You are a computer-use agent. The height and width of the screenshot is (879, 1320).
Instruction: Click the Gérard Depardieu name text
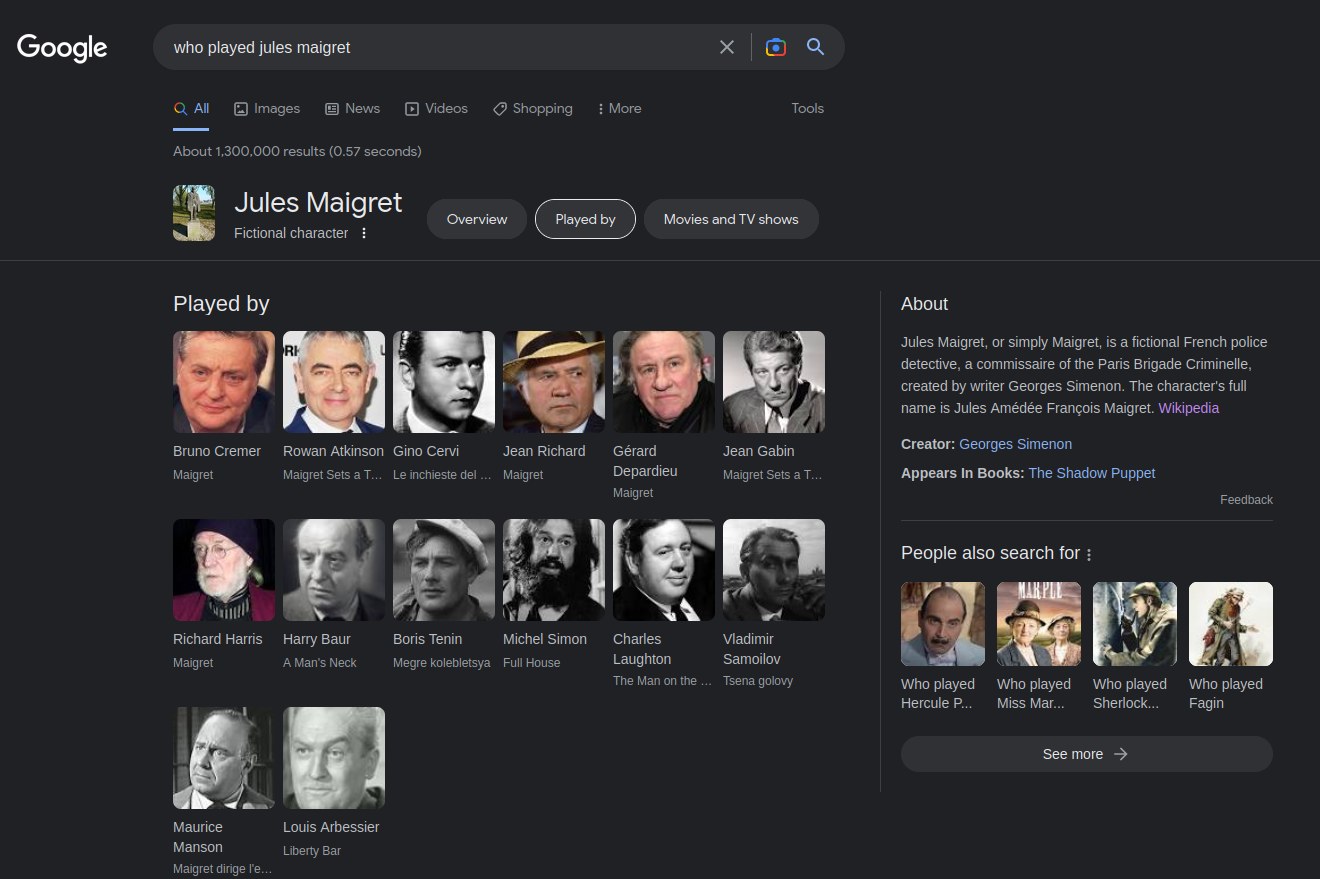pyautogui.click(x=645, y=461)
